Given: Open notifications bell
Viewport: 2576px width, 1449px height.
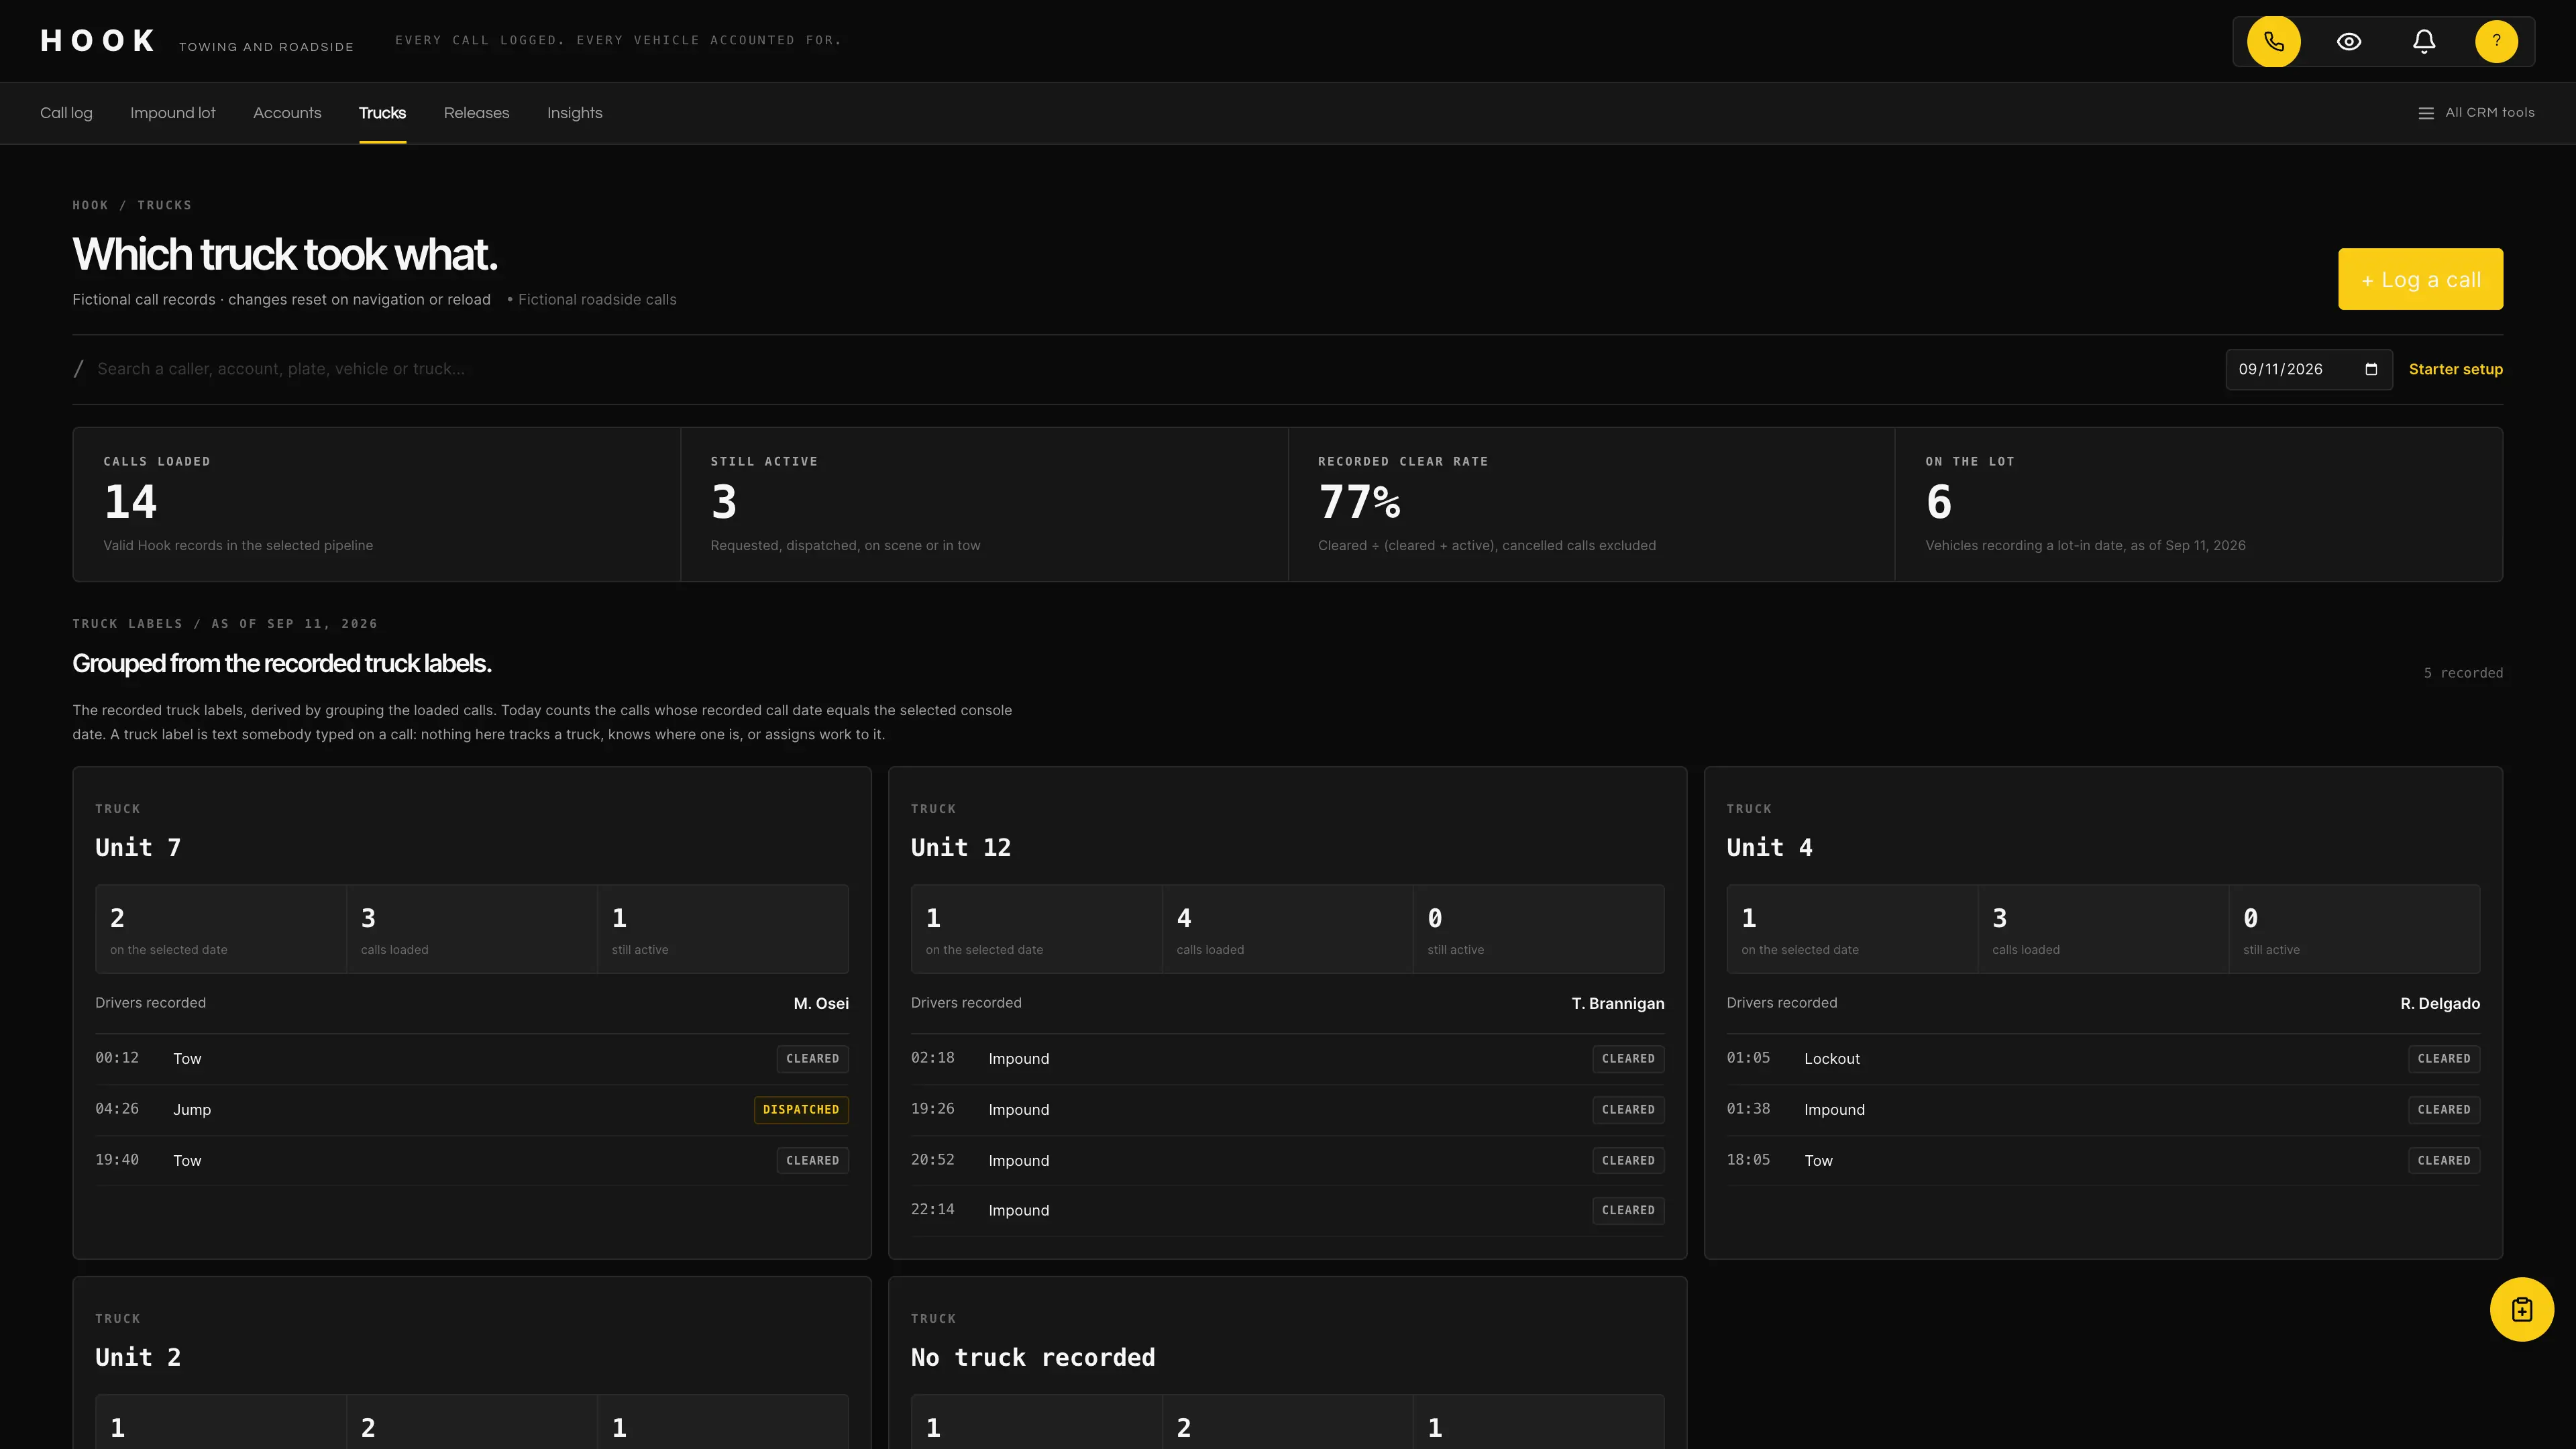Looking at the screenshot, I should click(x=2423, y=41).
